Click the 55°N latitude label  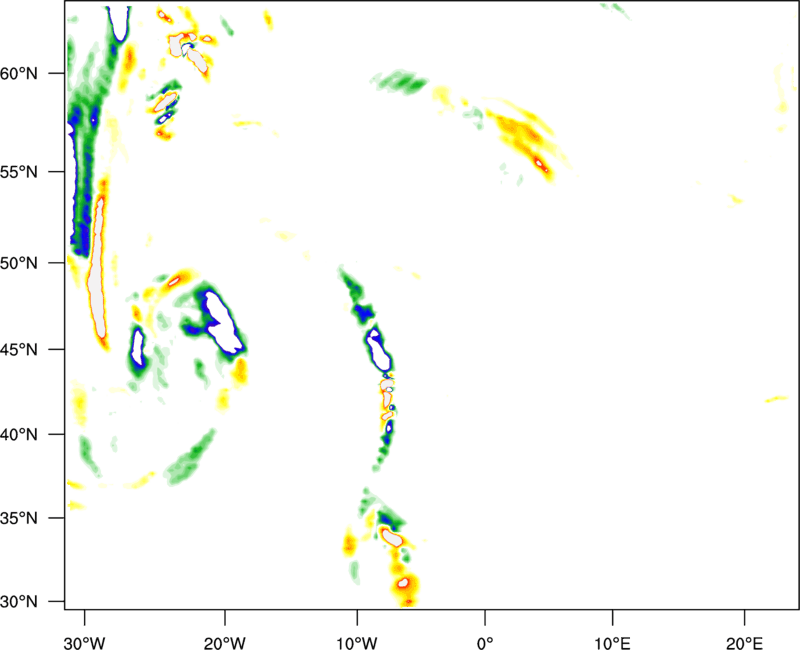coord(19,172)
